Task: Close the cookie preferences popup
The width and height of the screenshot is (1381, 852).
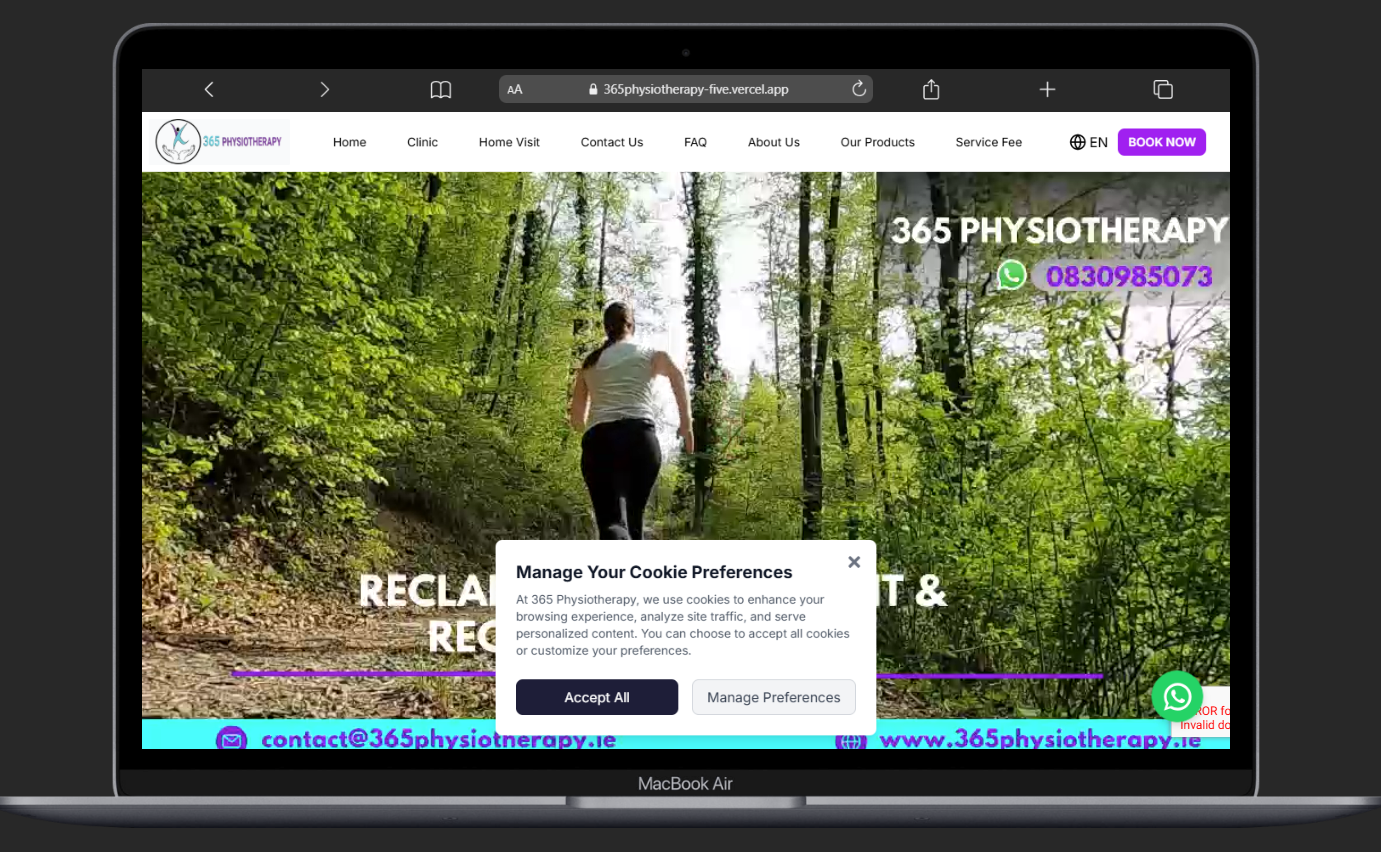Action: pyautogui.click(x=854, y=562)
